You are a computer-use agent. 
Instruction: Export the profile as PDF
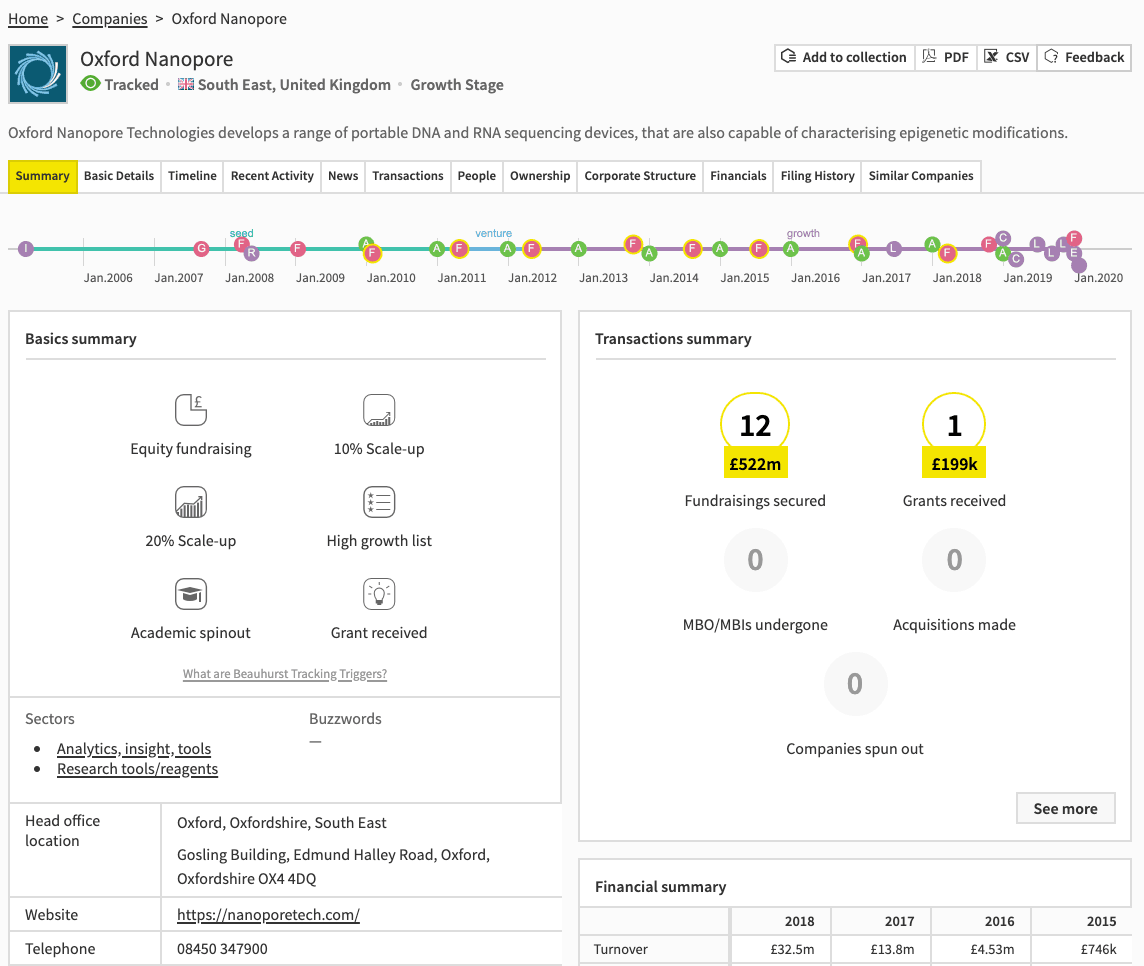click(x=946, y=57)
